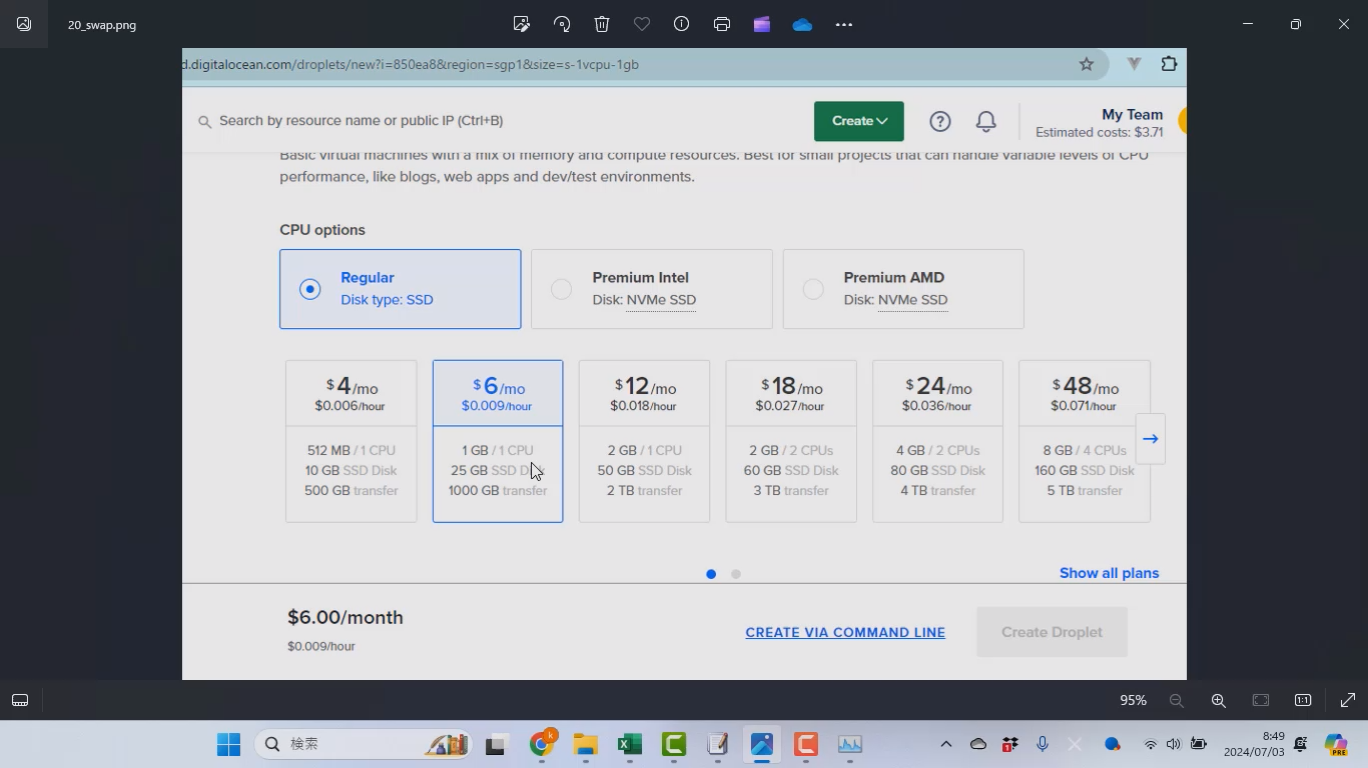Image resolution: width=1368 pixels, height=768 pixels.
Task: Choose the Premium AMD radio button
Action: (x=813, y=289)
